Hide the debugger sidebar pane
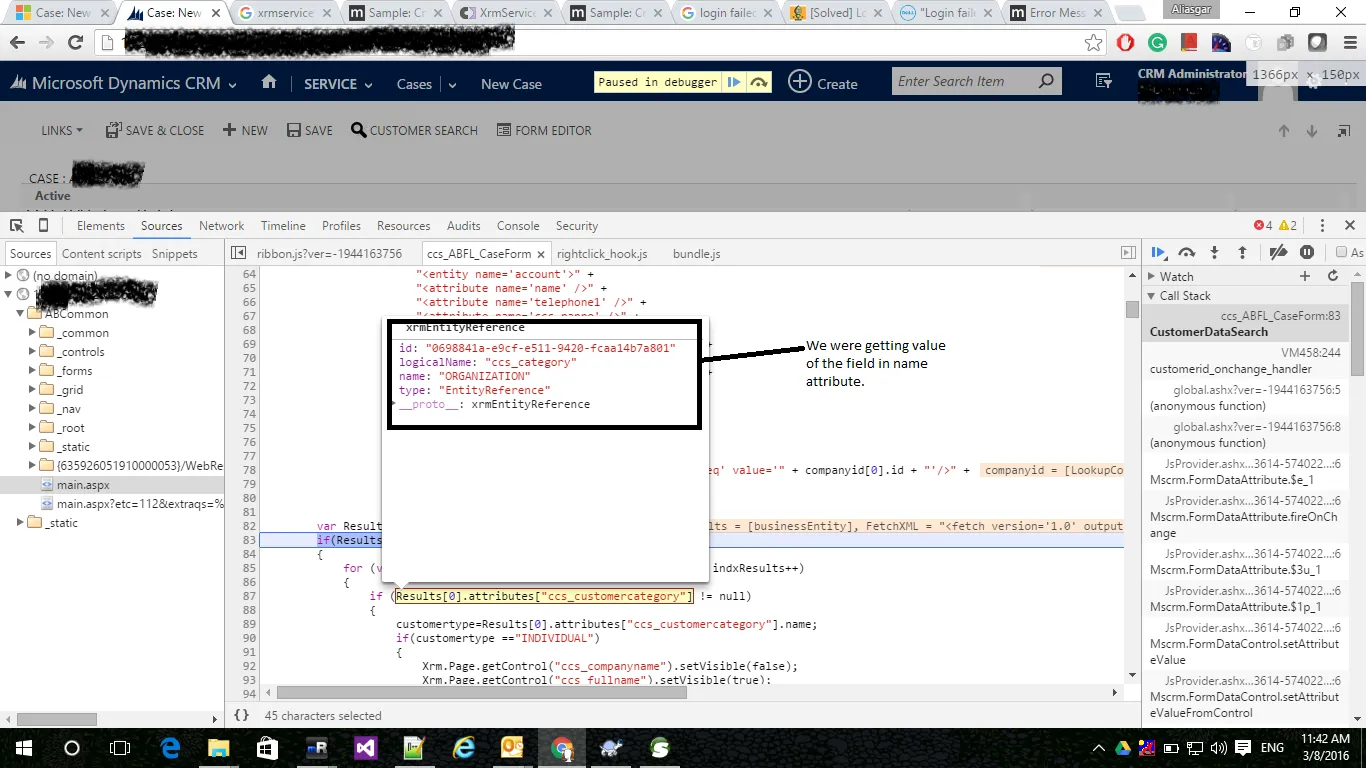Viewport: 1366px width, 768px height. pos(1128,254)
